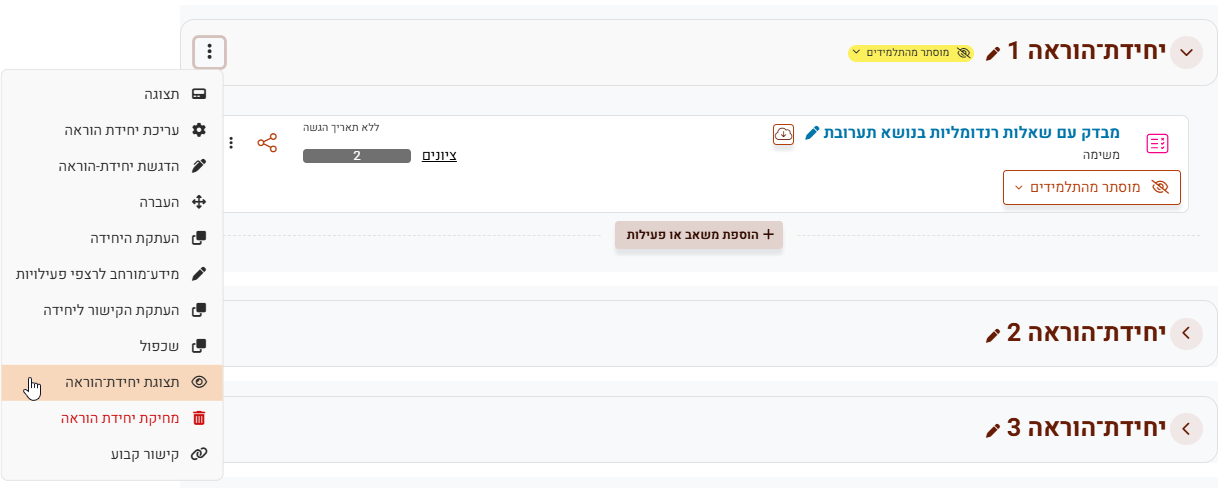The height and width of the screenshot is (488, 1226).
Task: Open the activity's three-dot actions menu
Action: 231,143
